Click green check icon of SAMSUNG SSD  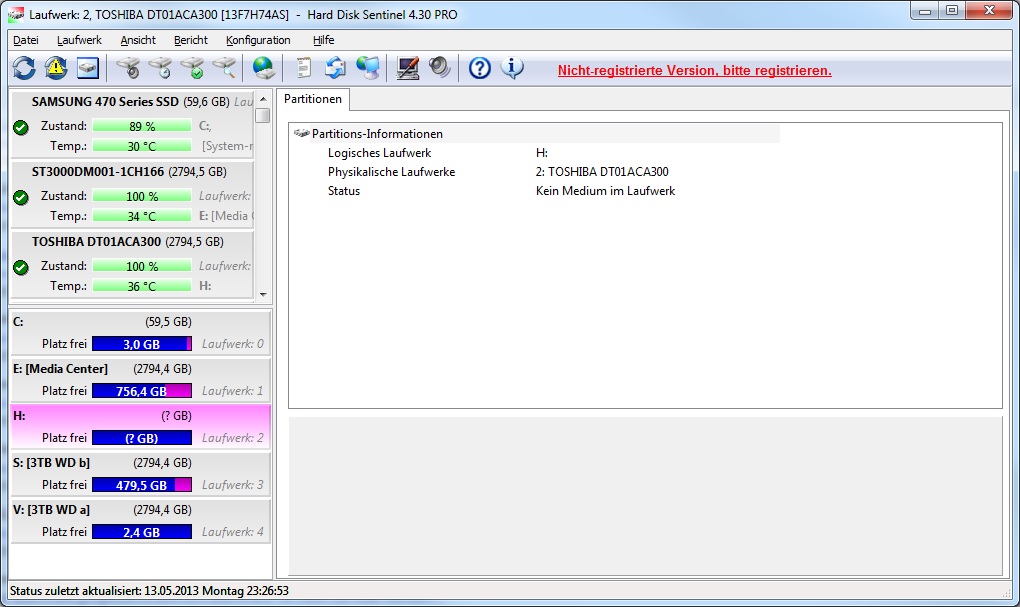21,127
